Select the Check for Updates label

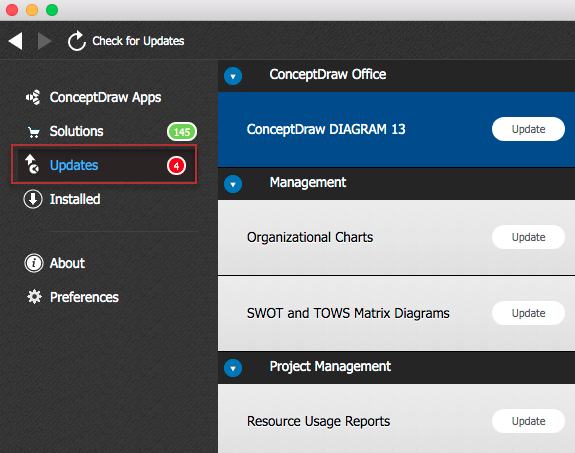click(138, 41)
